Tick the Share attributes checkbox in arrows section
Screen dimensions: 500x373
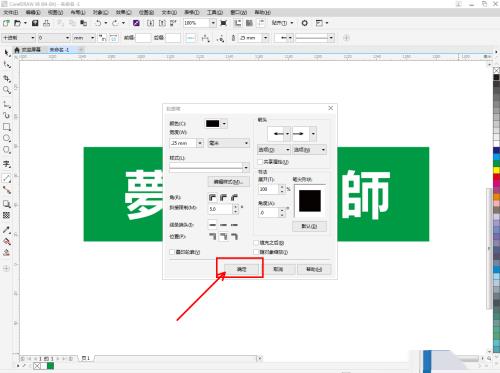coord(260,162)
